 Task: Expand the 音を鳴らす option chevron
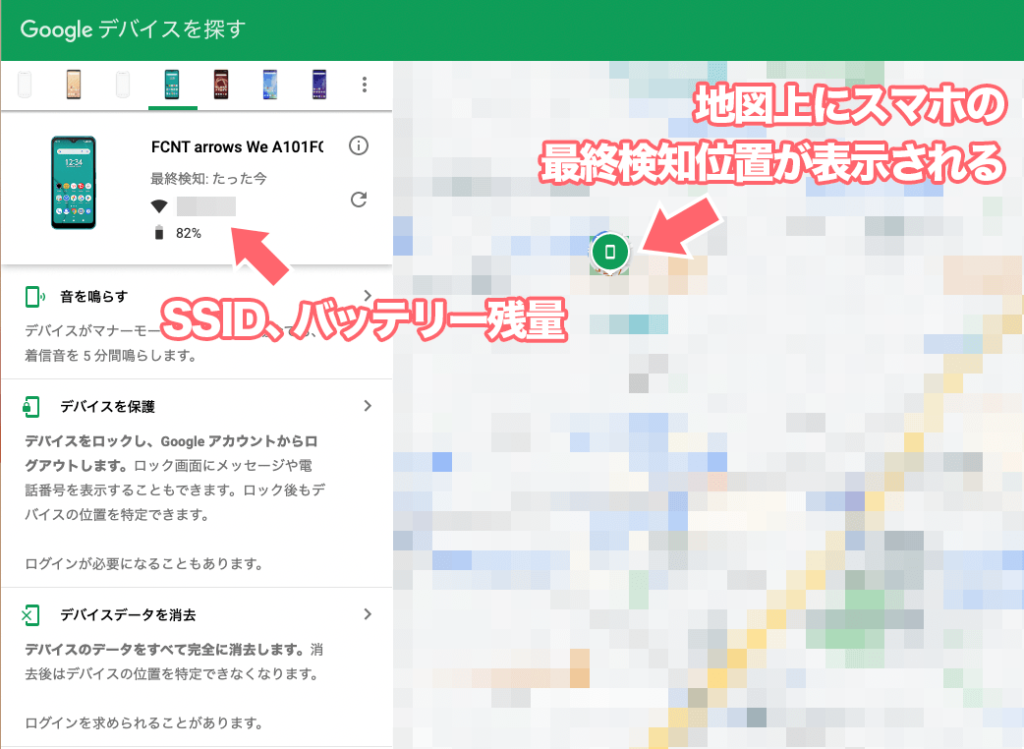[x=368, y=295]
